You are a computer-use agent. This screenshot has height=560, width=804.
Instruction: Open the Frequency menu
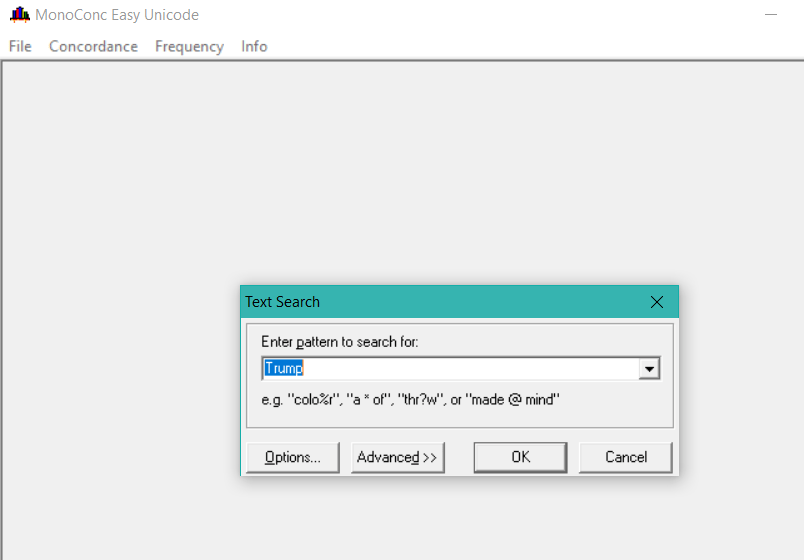(189, 46)
